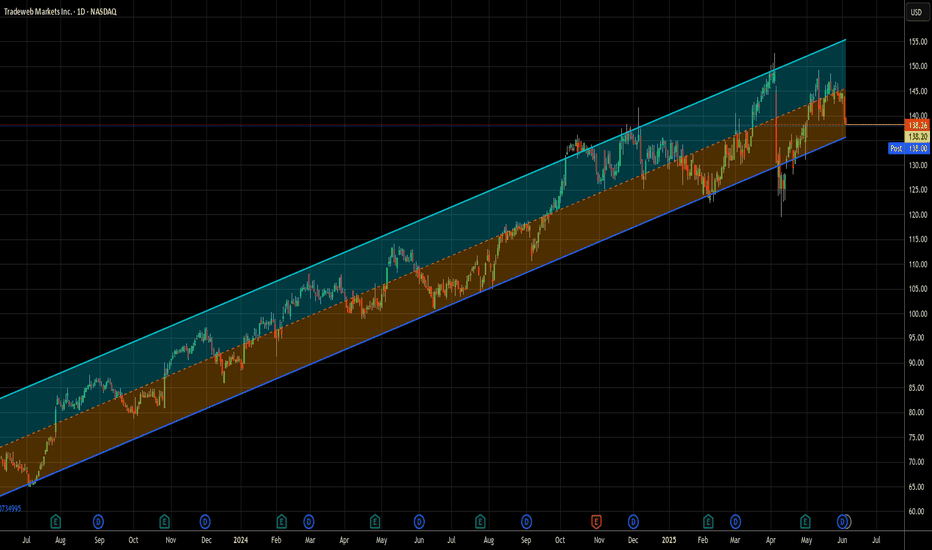Open the dividend marker near Jun 2024

coord(419,522)
